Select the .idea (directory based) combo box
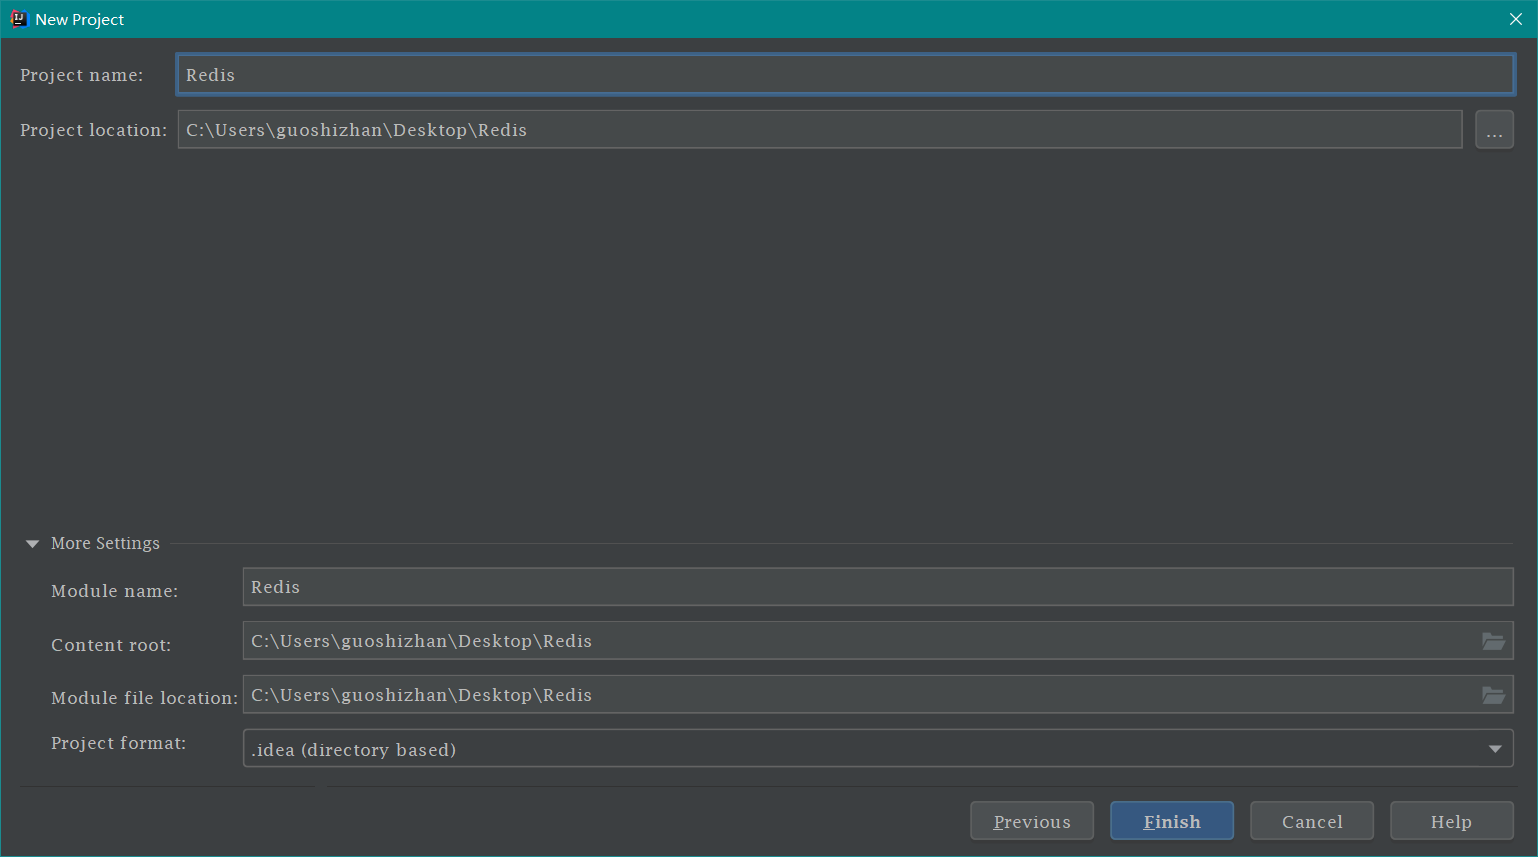The image size is (1538, 857). click(x=860, y=749)
